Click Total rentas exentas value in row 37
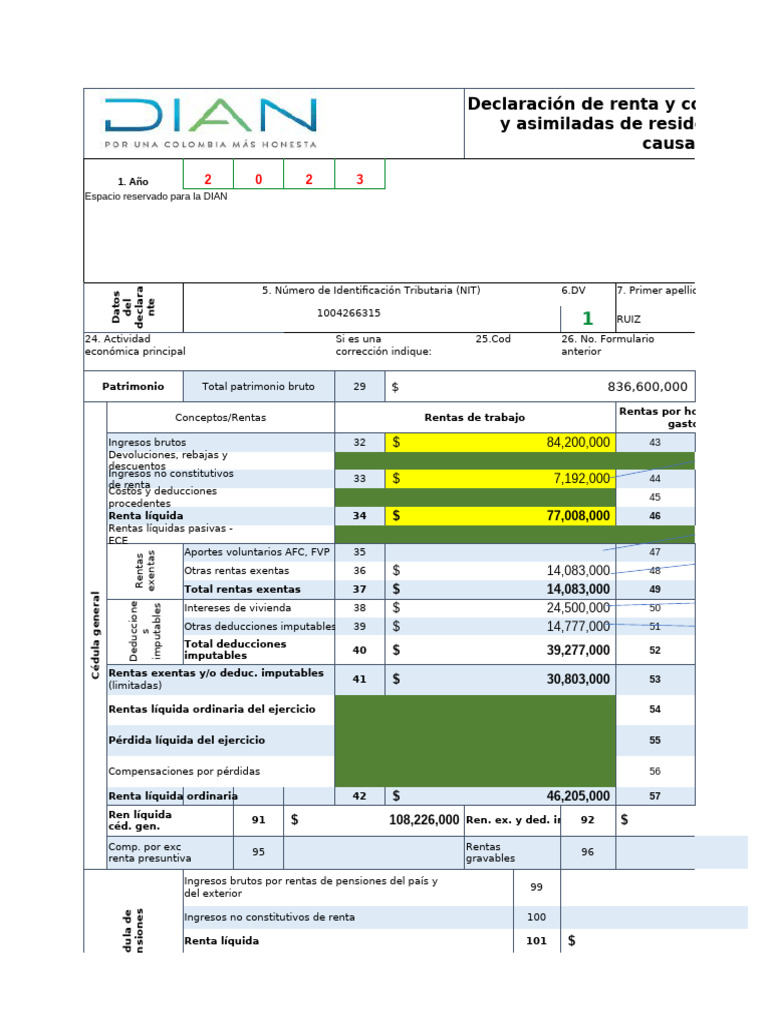Viewport: 768px width, 1024px height. pyautogui.click(x=500, y=589)
